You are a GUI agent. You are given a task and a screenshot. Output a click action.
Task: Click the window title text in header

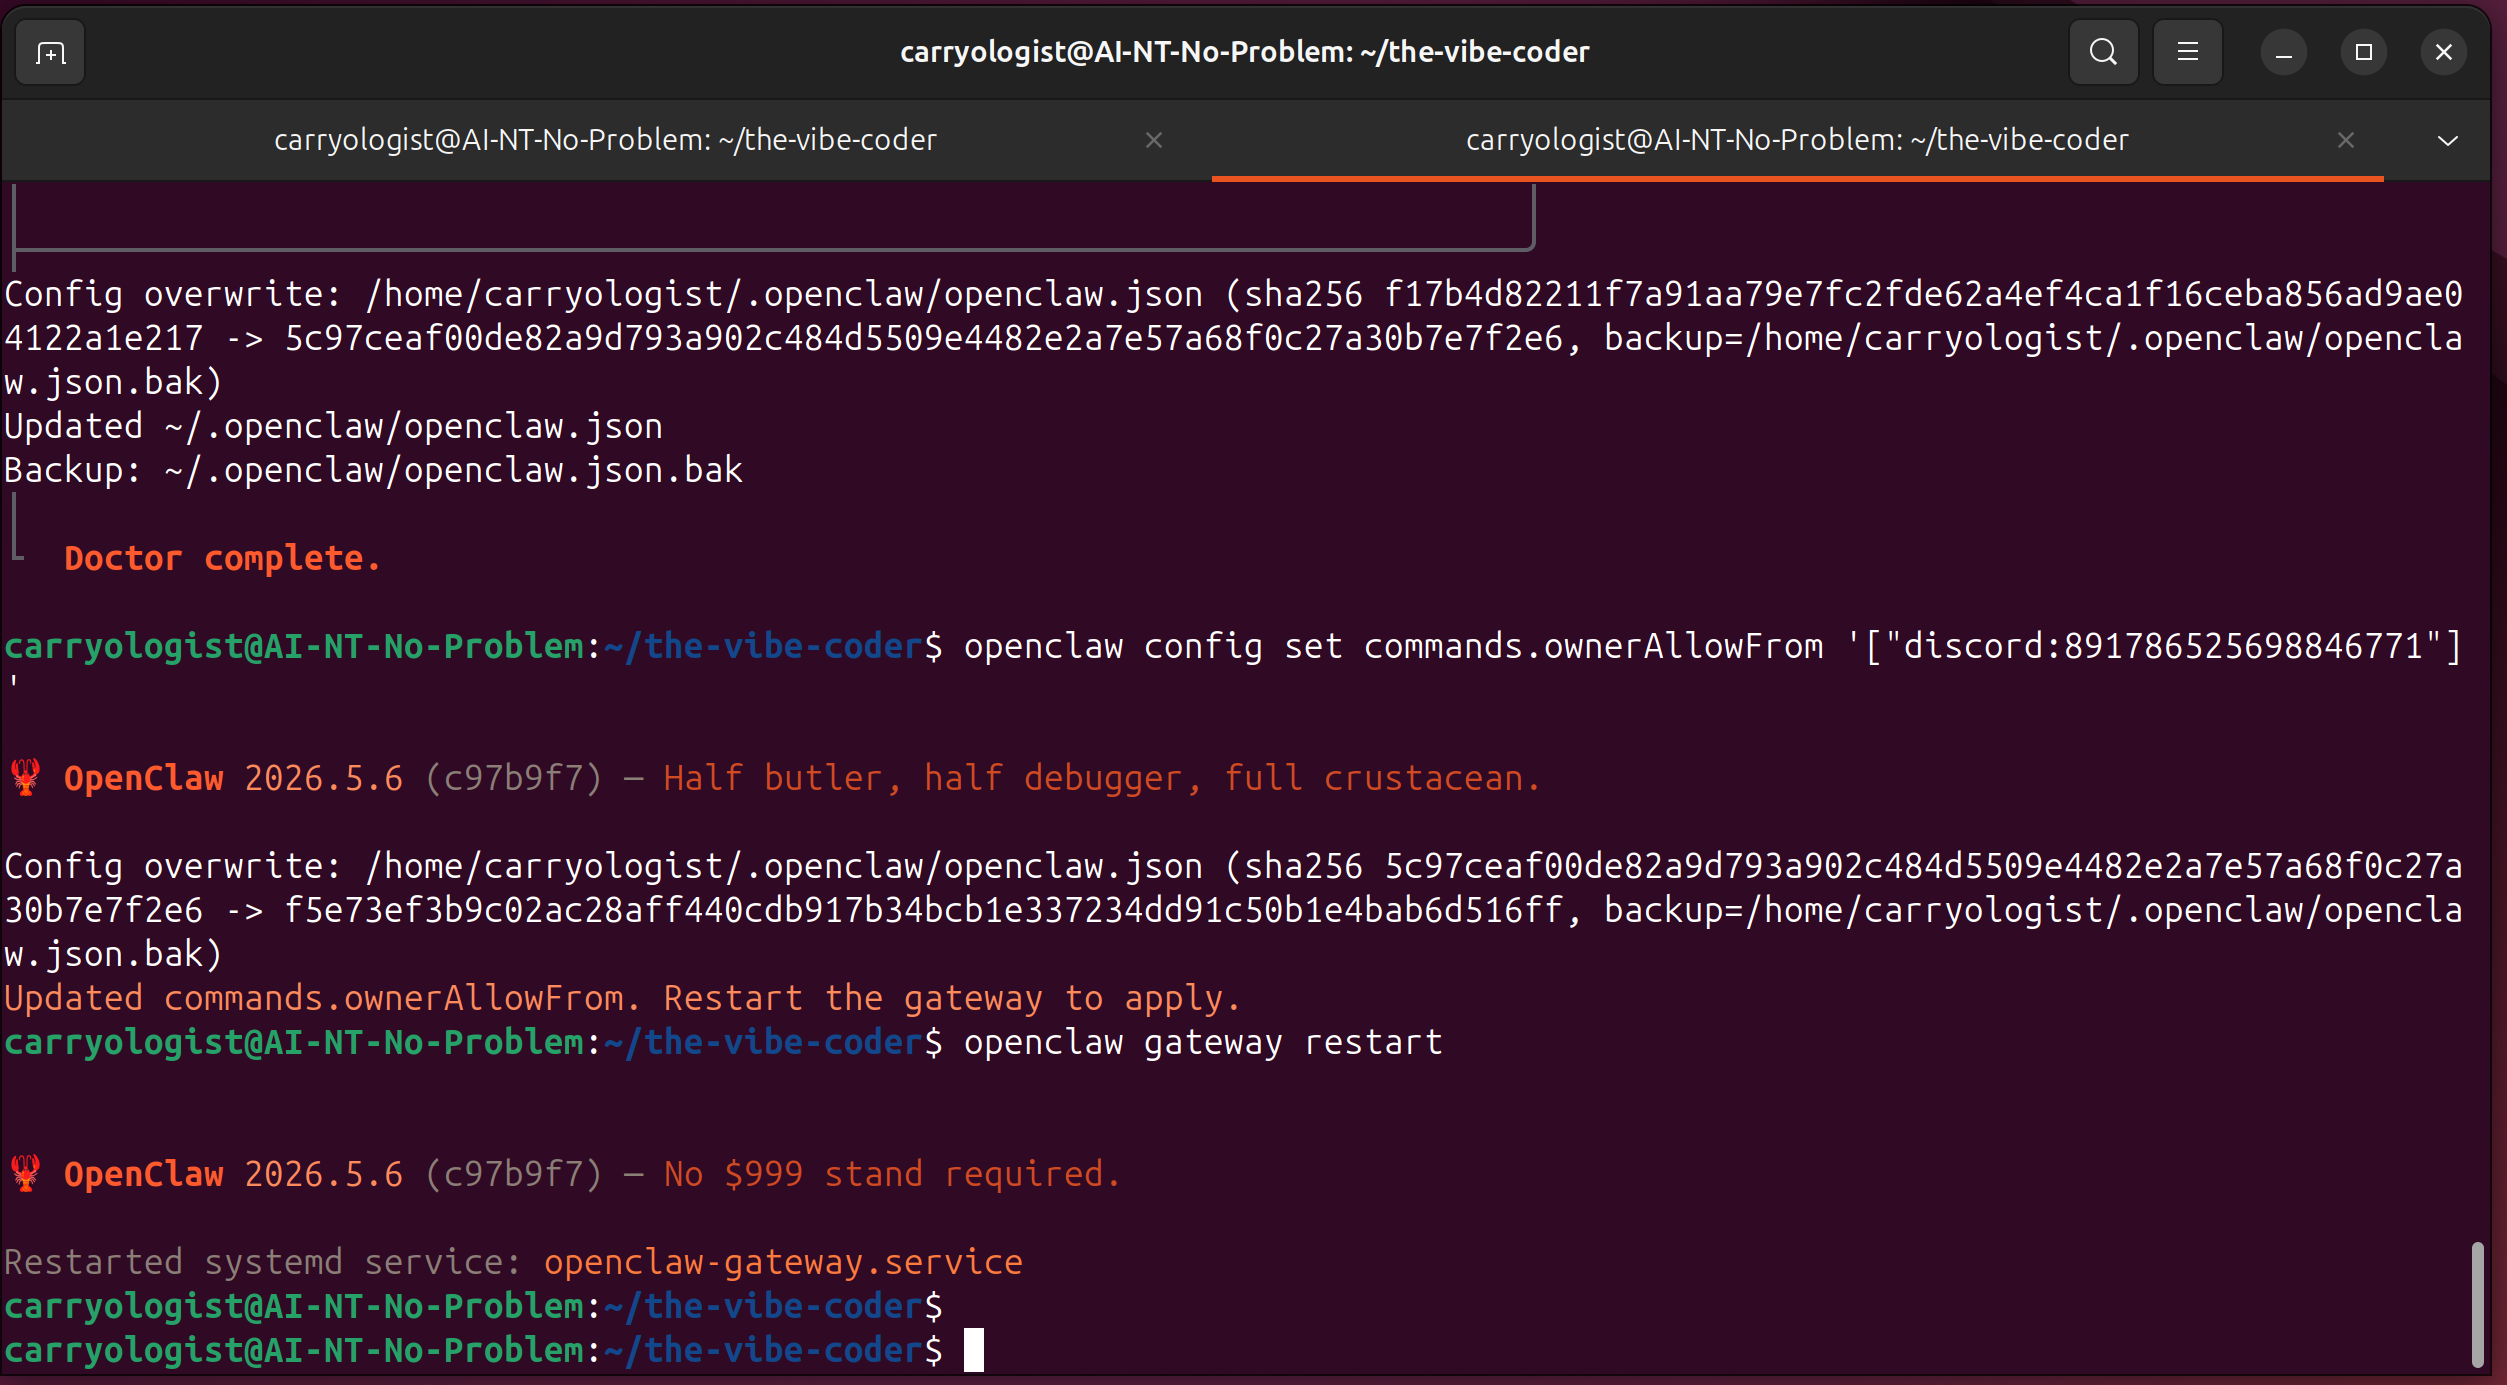pyautogui.click(x=1244, y=52)
